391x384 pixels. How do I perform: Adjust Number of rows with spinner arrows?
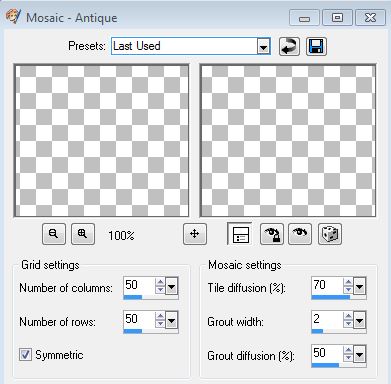click(160, 320)
